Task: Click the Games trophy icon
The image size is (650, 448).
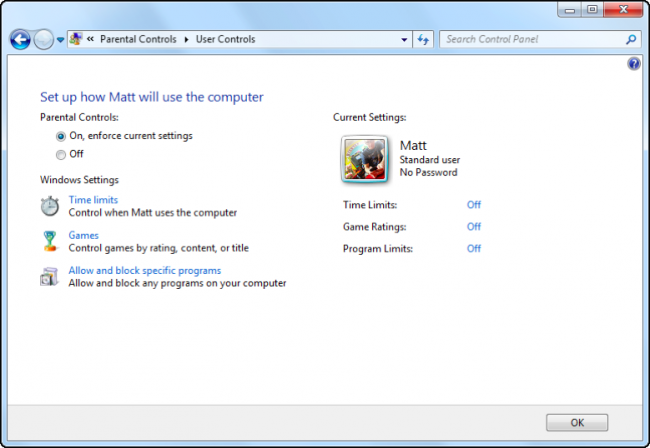Action: coord(50,241)
